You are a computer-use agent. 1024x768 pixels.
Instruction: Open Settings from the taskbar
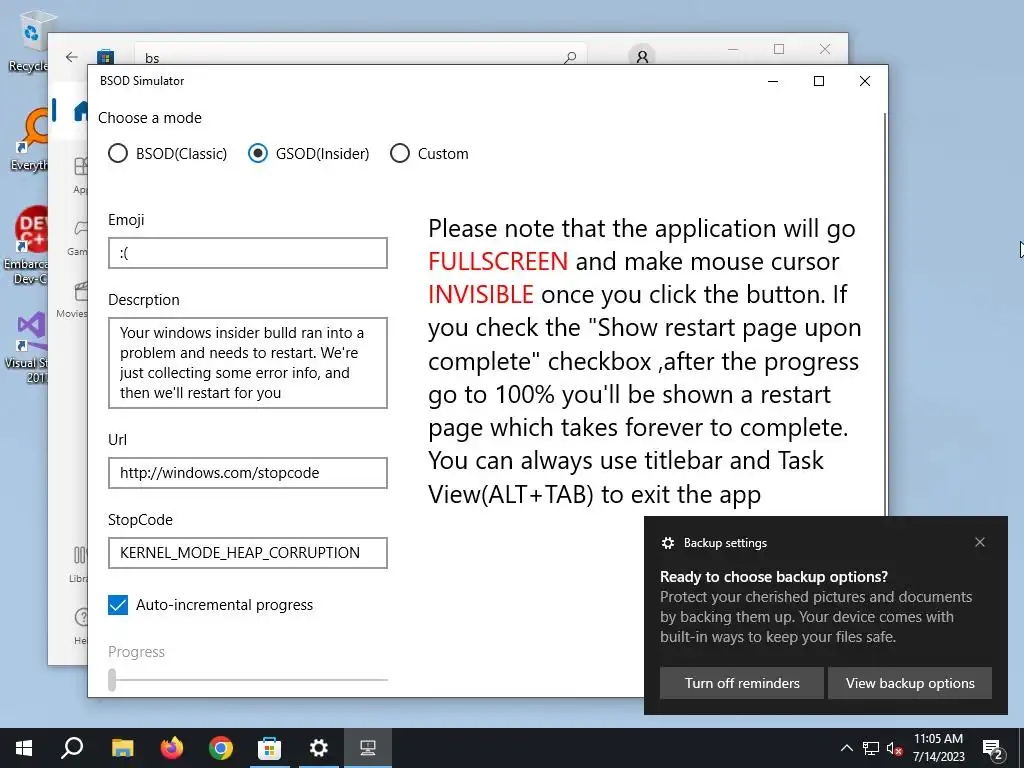coord(319,748)
